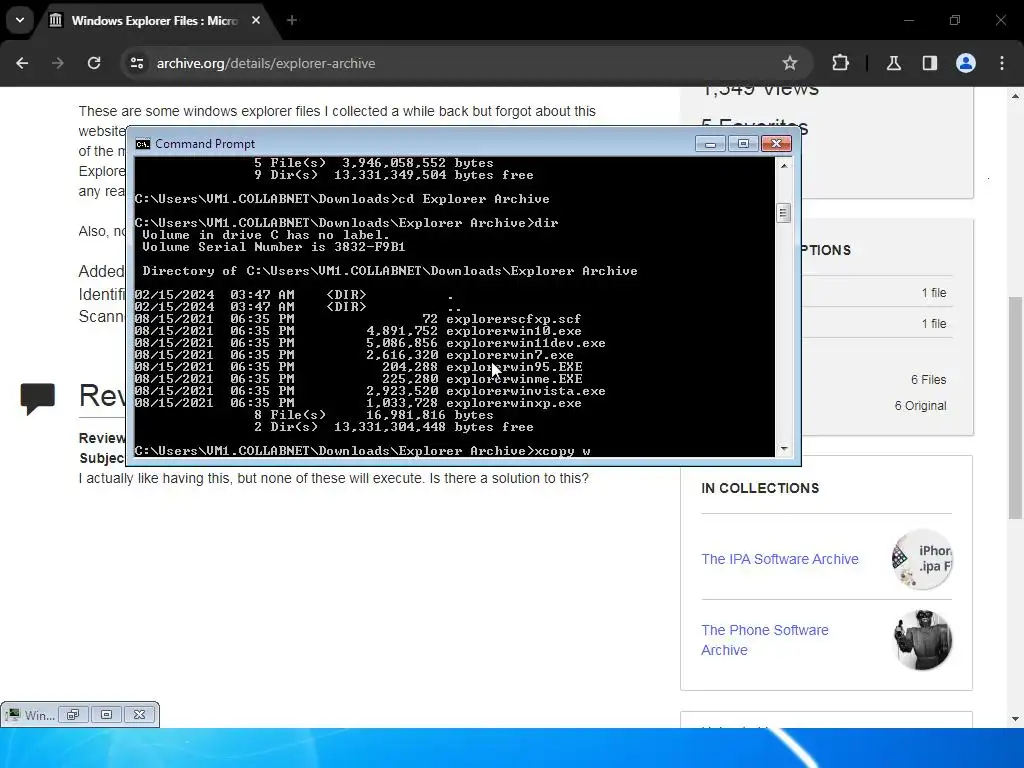Click the explorerwinvista.exe listing line
Viewport: 1024px width, 768px height.
pos(370,391)
